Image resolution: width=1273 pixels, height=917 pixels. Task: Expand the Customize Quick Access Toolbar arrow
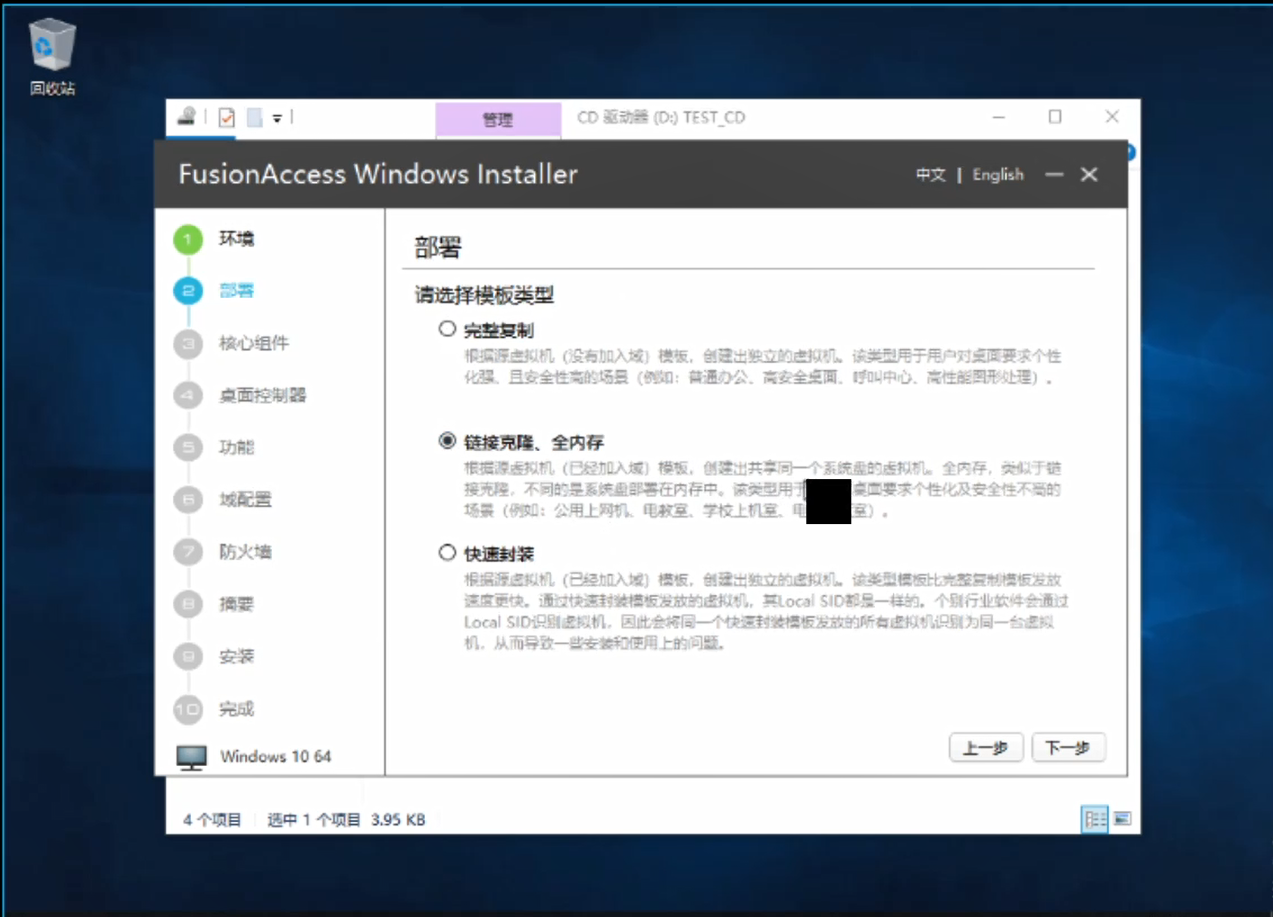275,117
